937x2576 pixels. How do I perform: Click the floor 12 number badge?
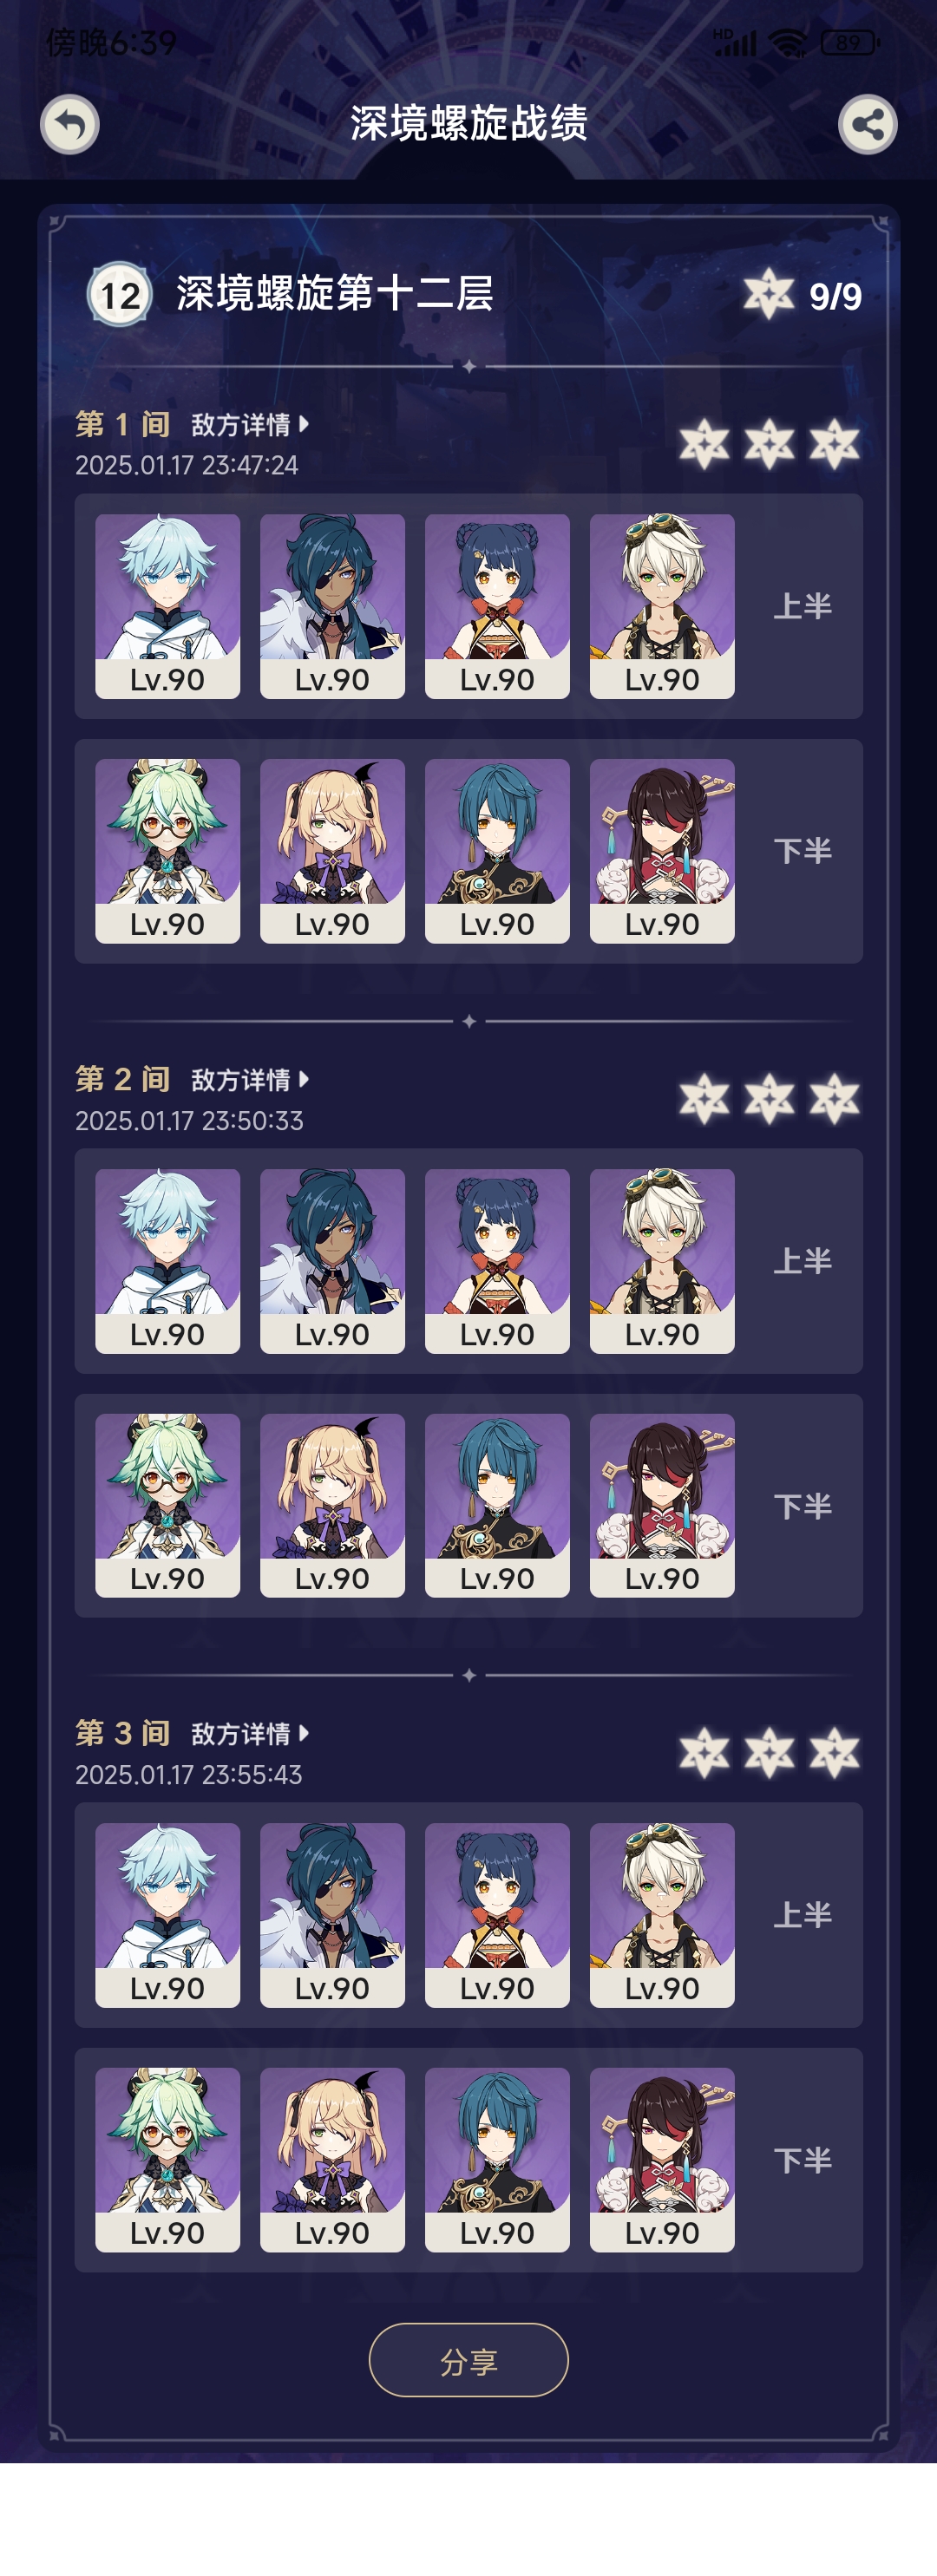coord(120,295)
